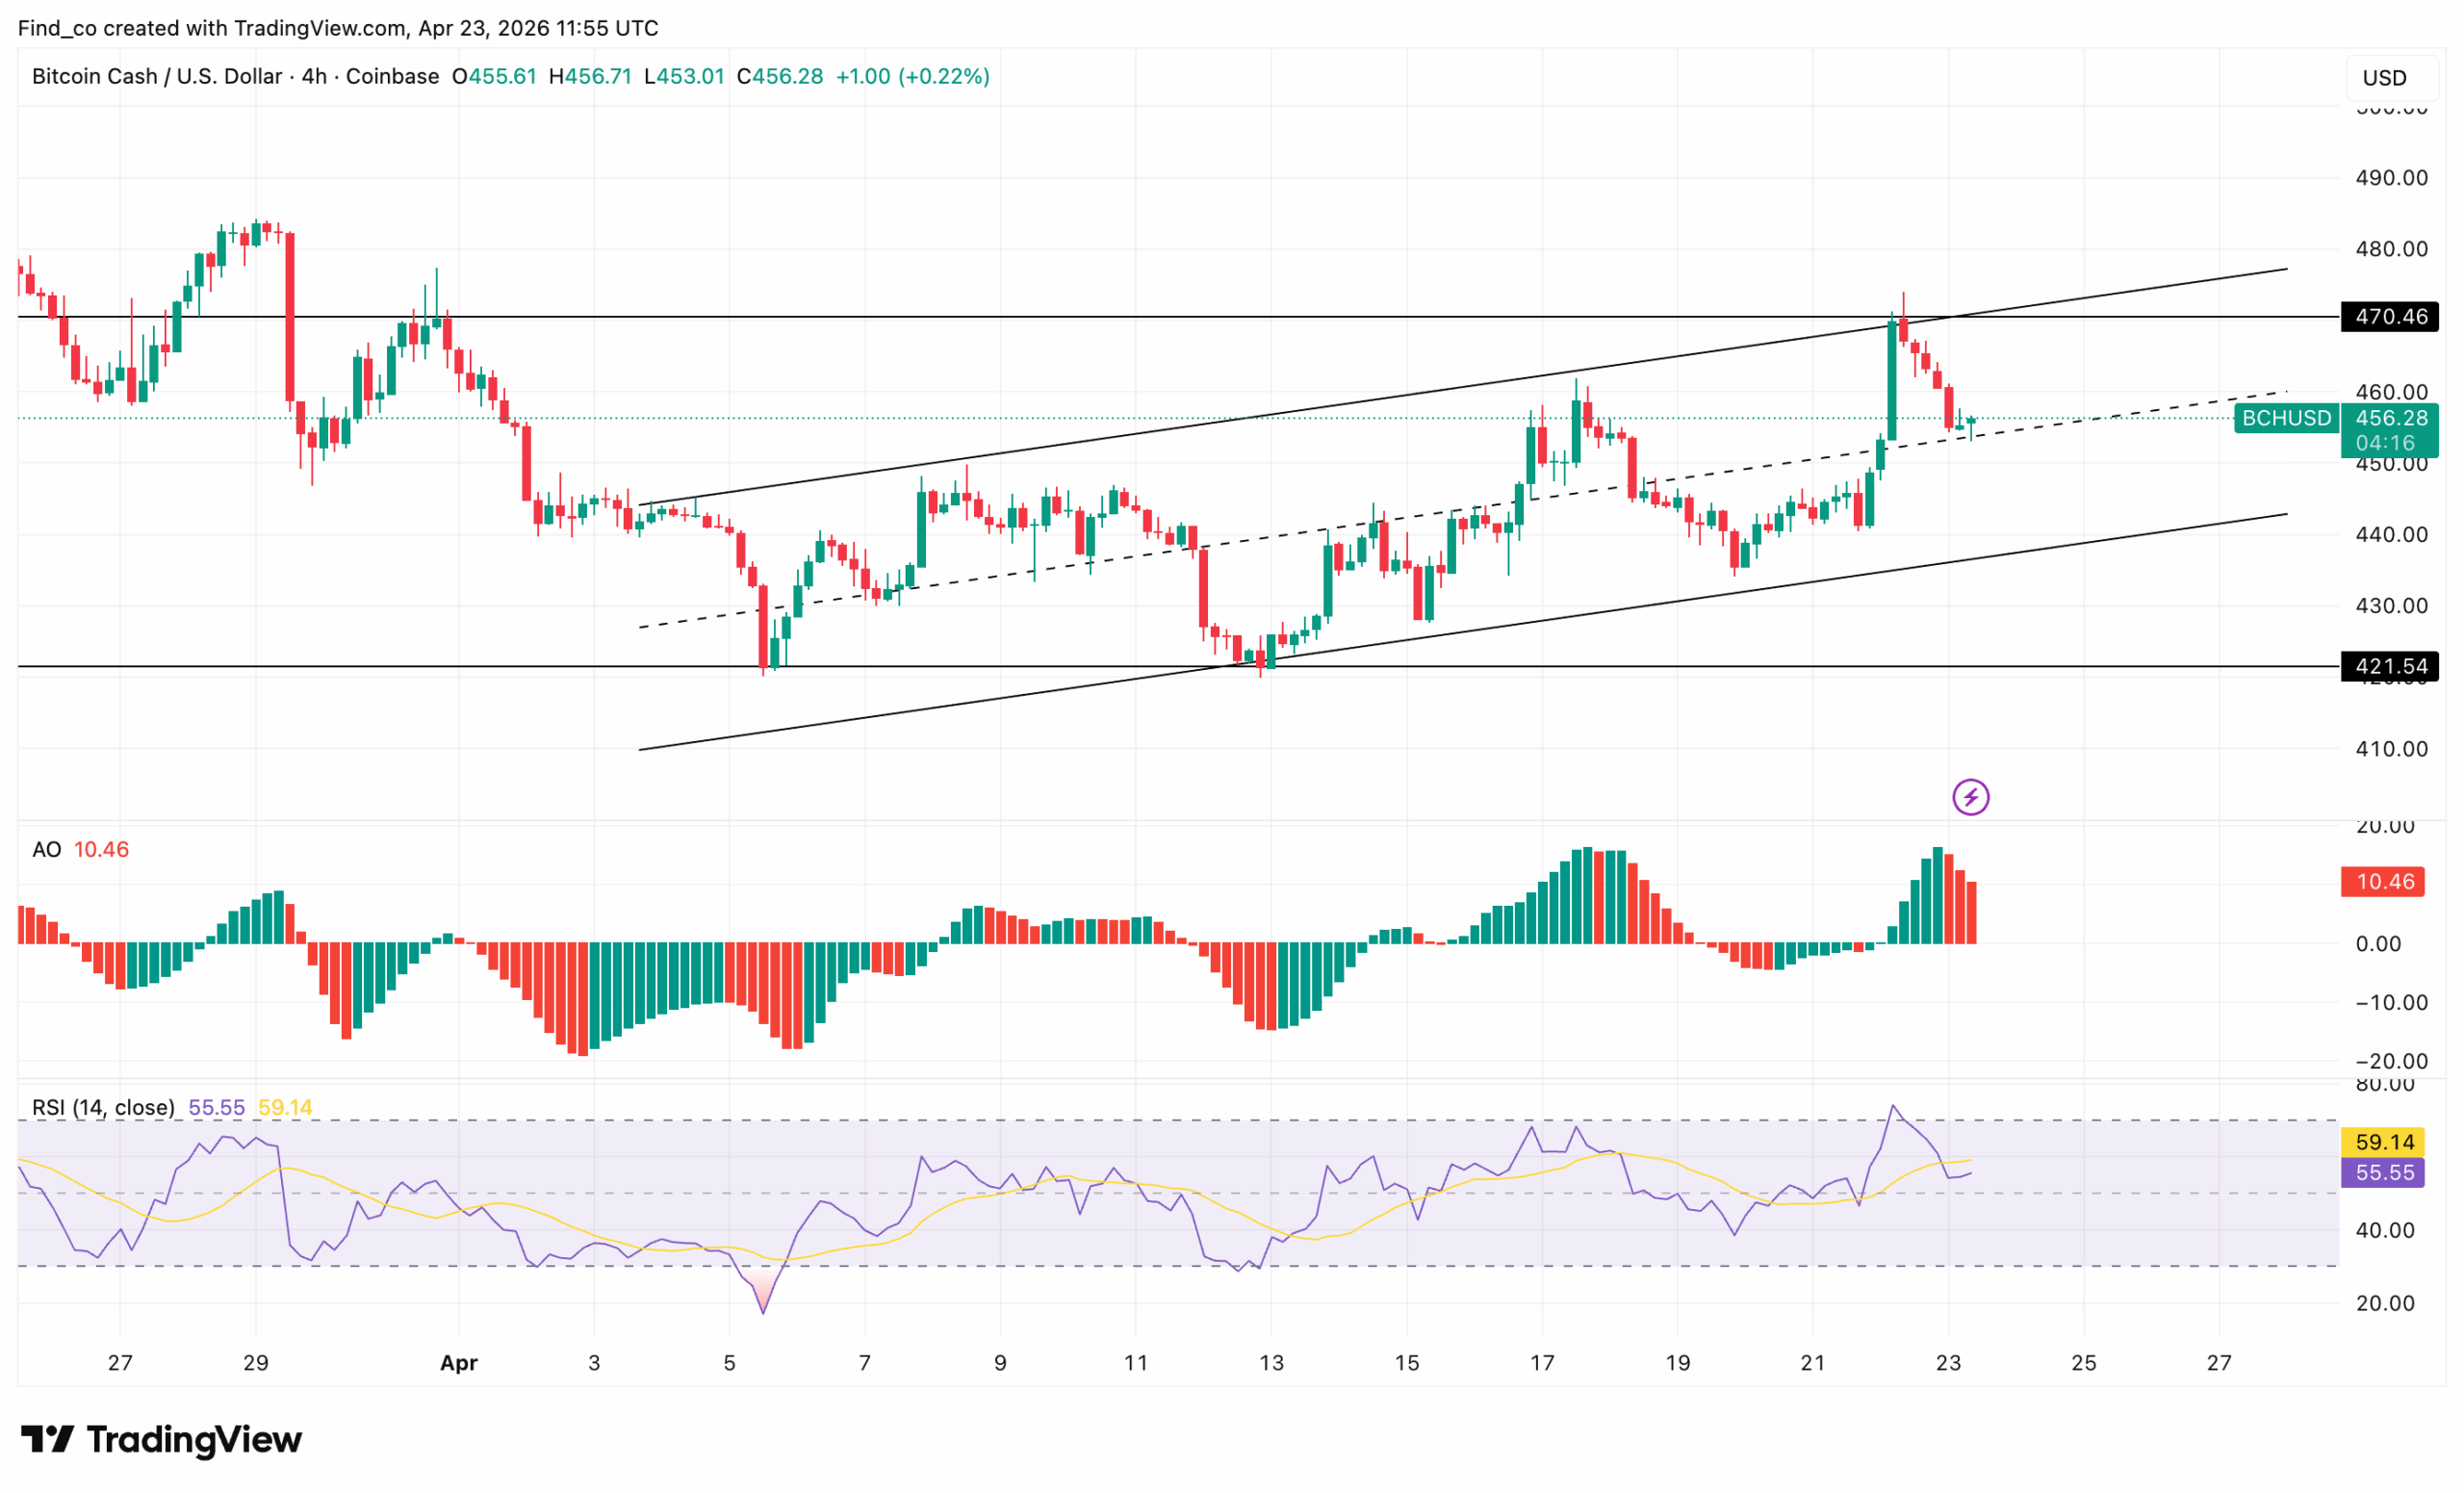Click the 421.54 horizontal line price label
This screenshot has width=2464, height=1493.
pyautogui.click(x=2389, y=666)
